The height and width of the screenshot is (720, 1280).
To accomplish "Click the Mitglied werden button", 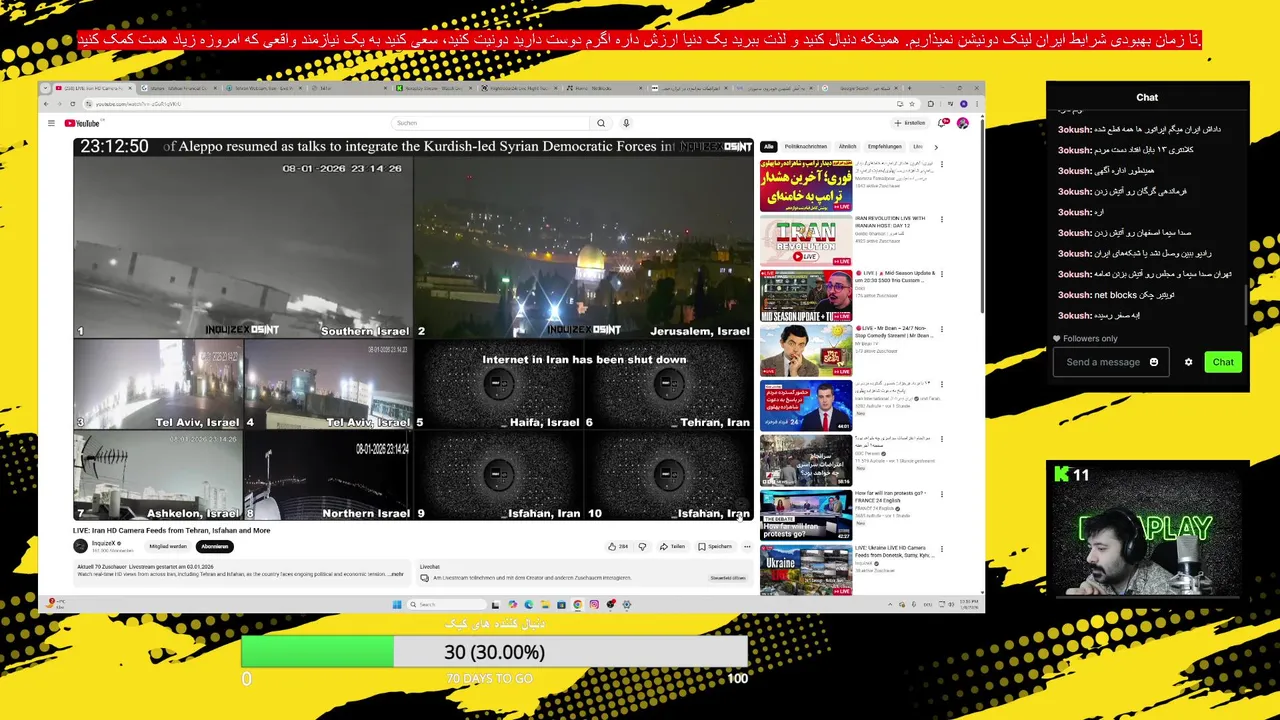I will (x=168, y=547).
